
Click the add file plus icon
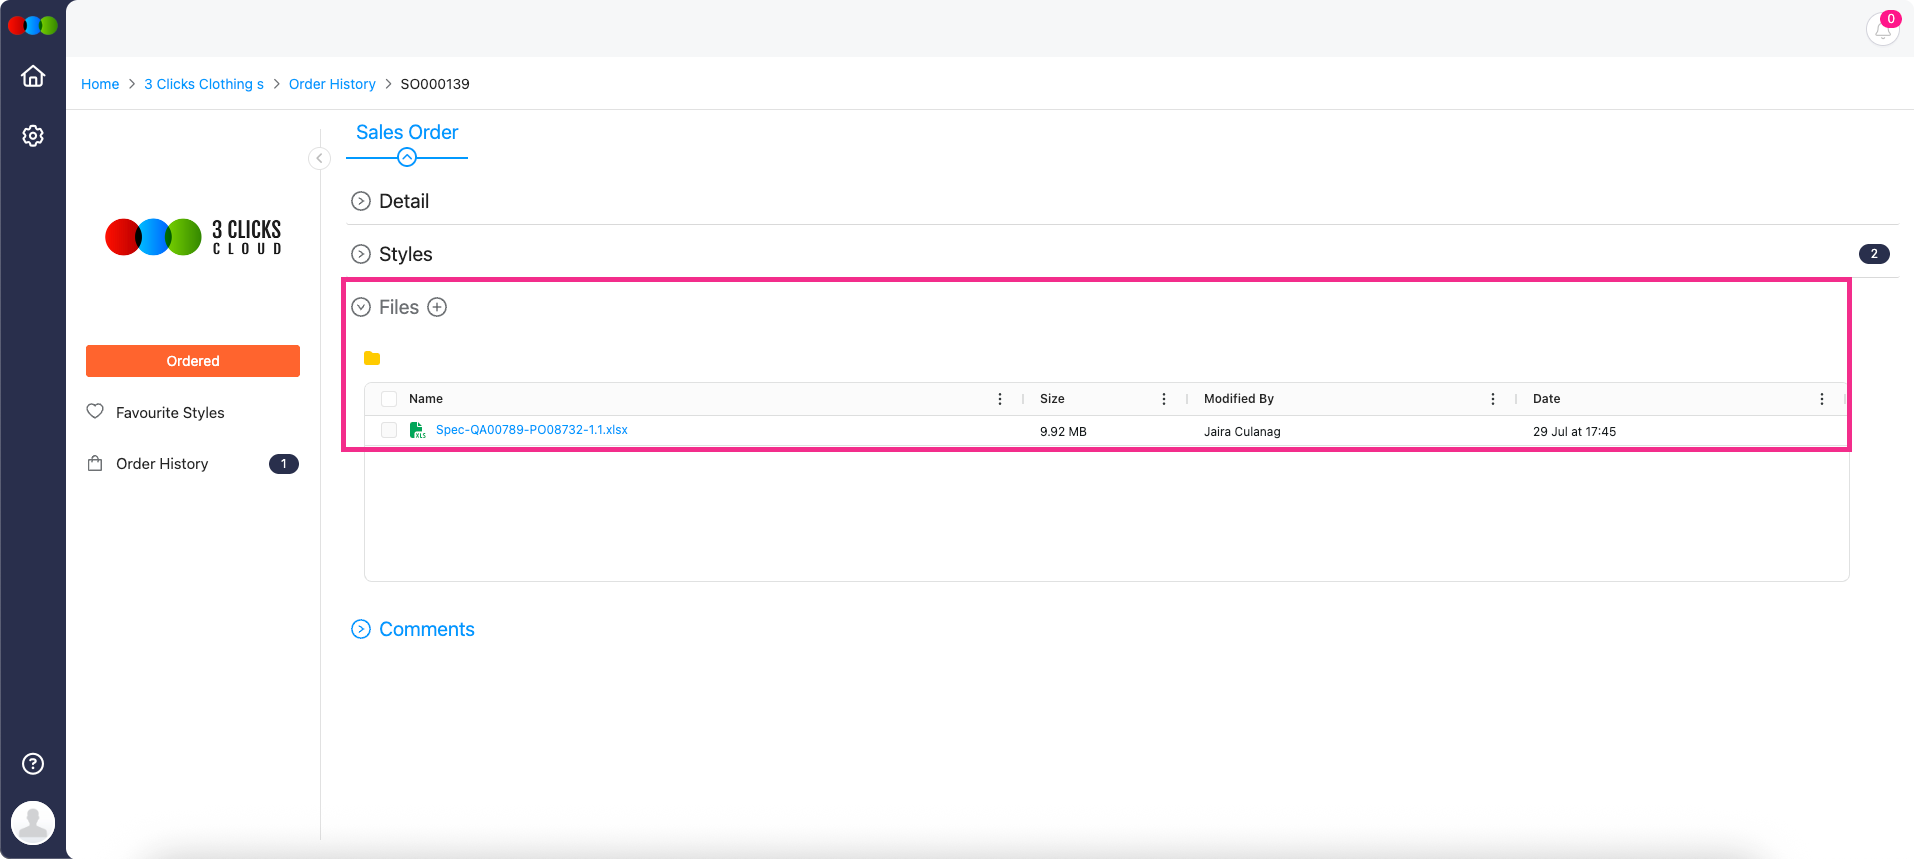437,307
